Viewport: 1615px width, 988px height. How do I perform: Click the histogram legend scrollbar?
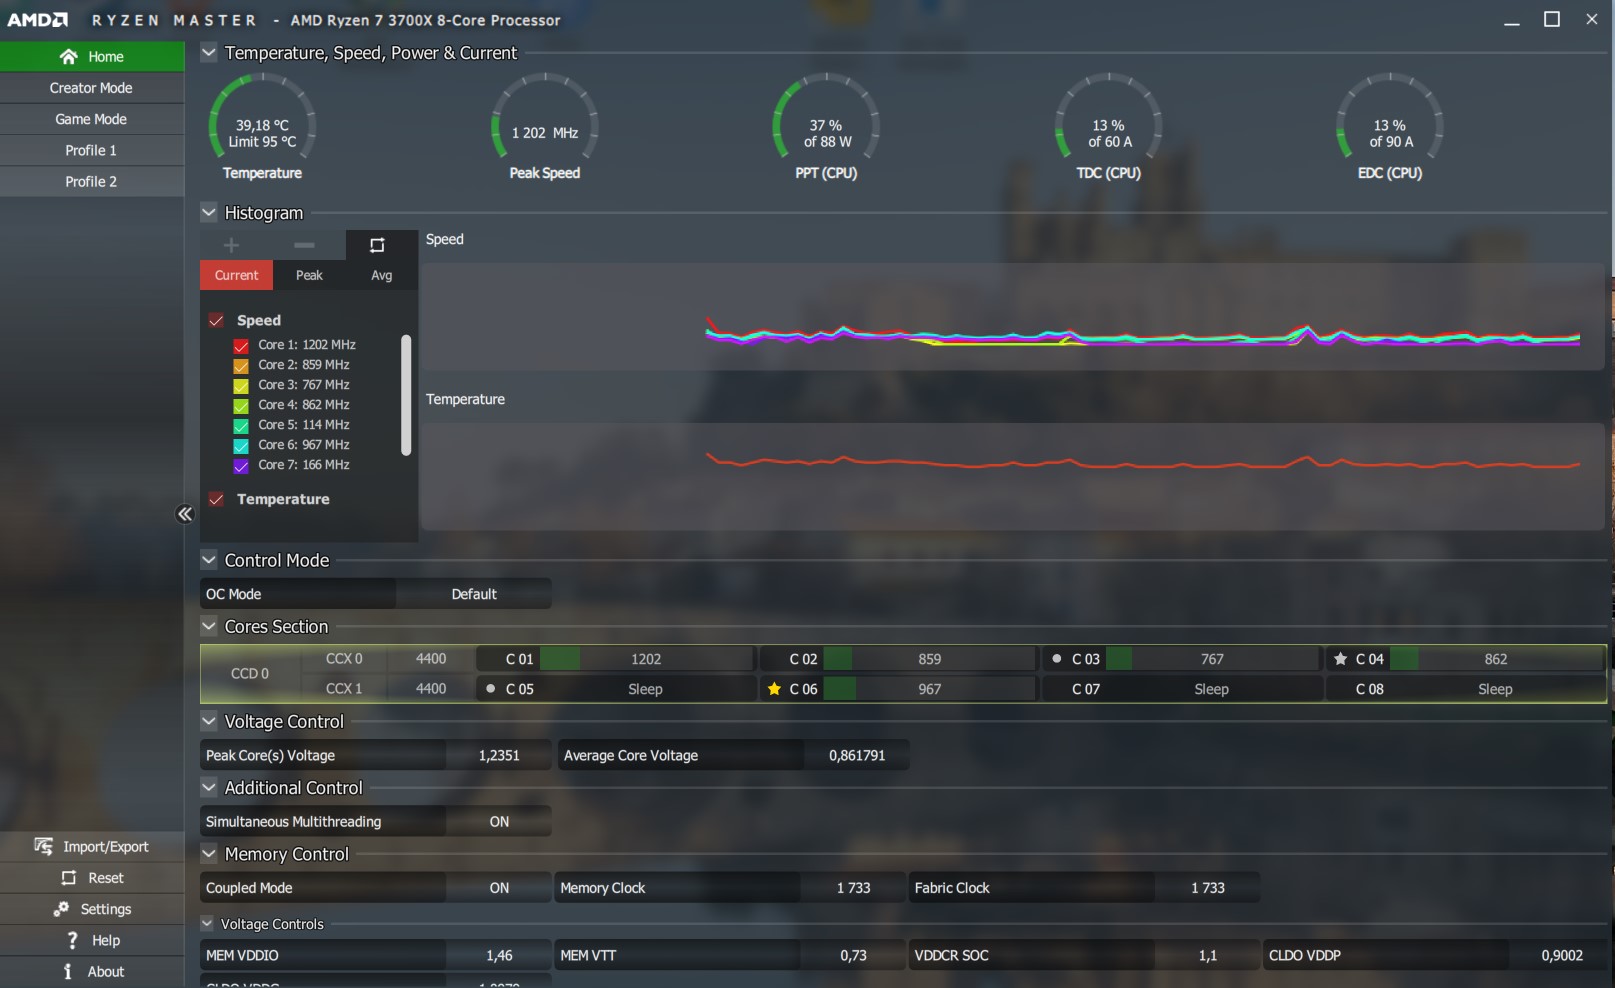tap(406, 395)
